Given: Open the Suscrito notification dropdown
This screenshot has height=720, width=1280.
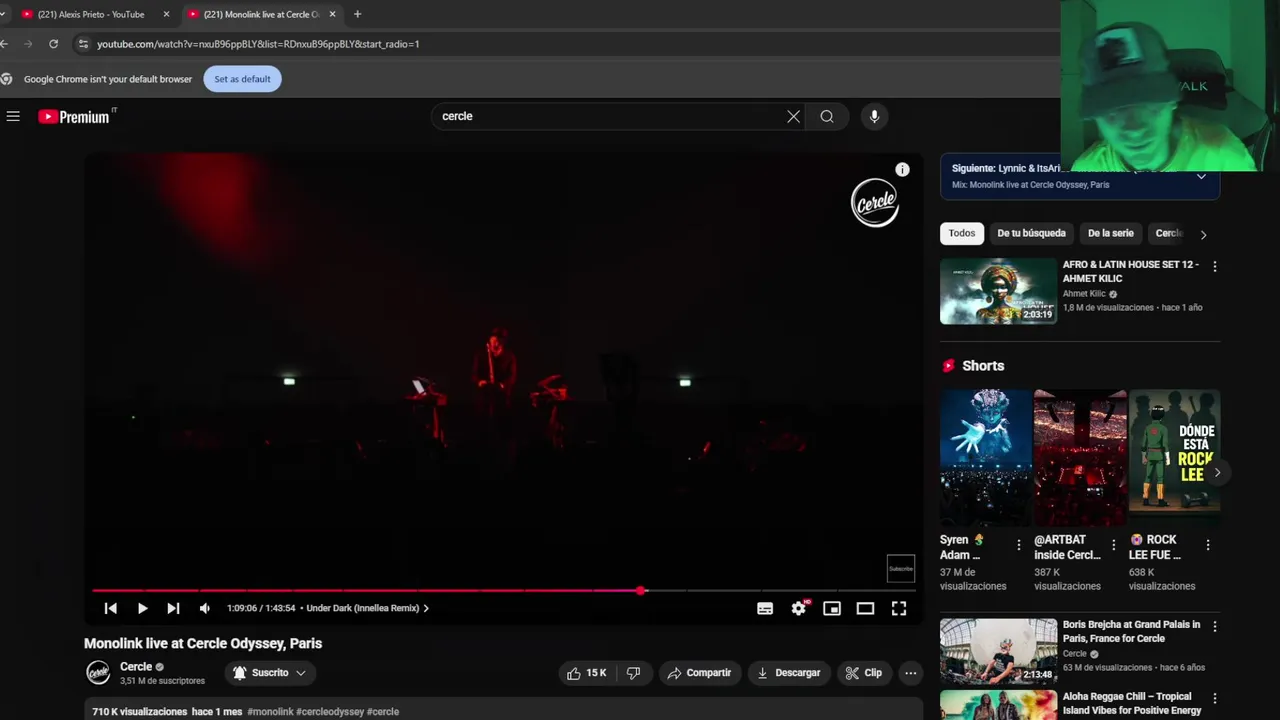Looking at the screenshot, I should pyautogui.click(x=270, y=673).
